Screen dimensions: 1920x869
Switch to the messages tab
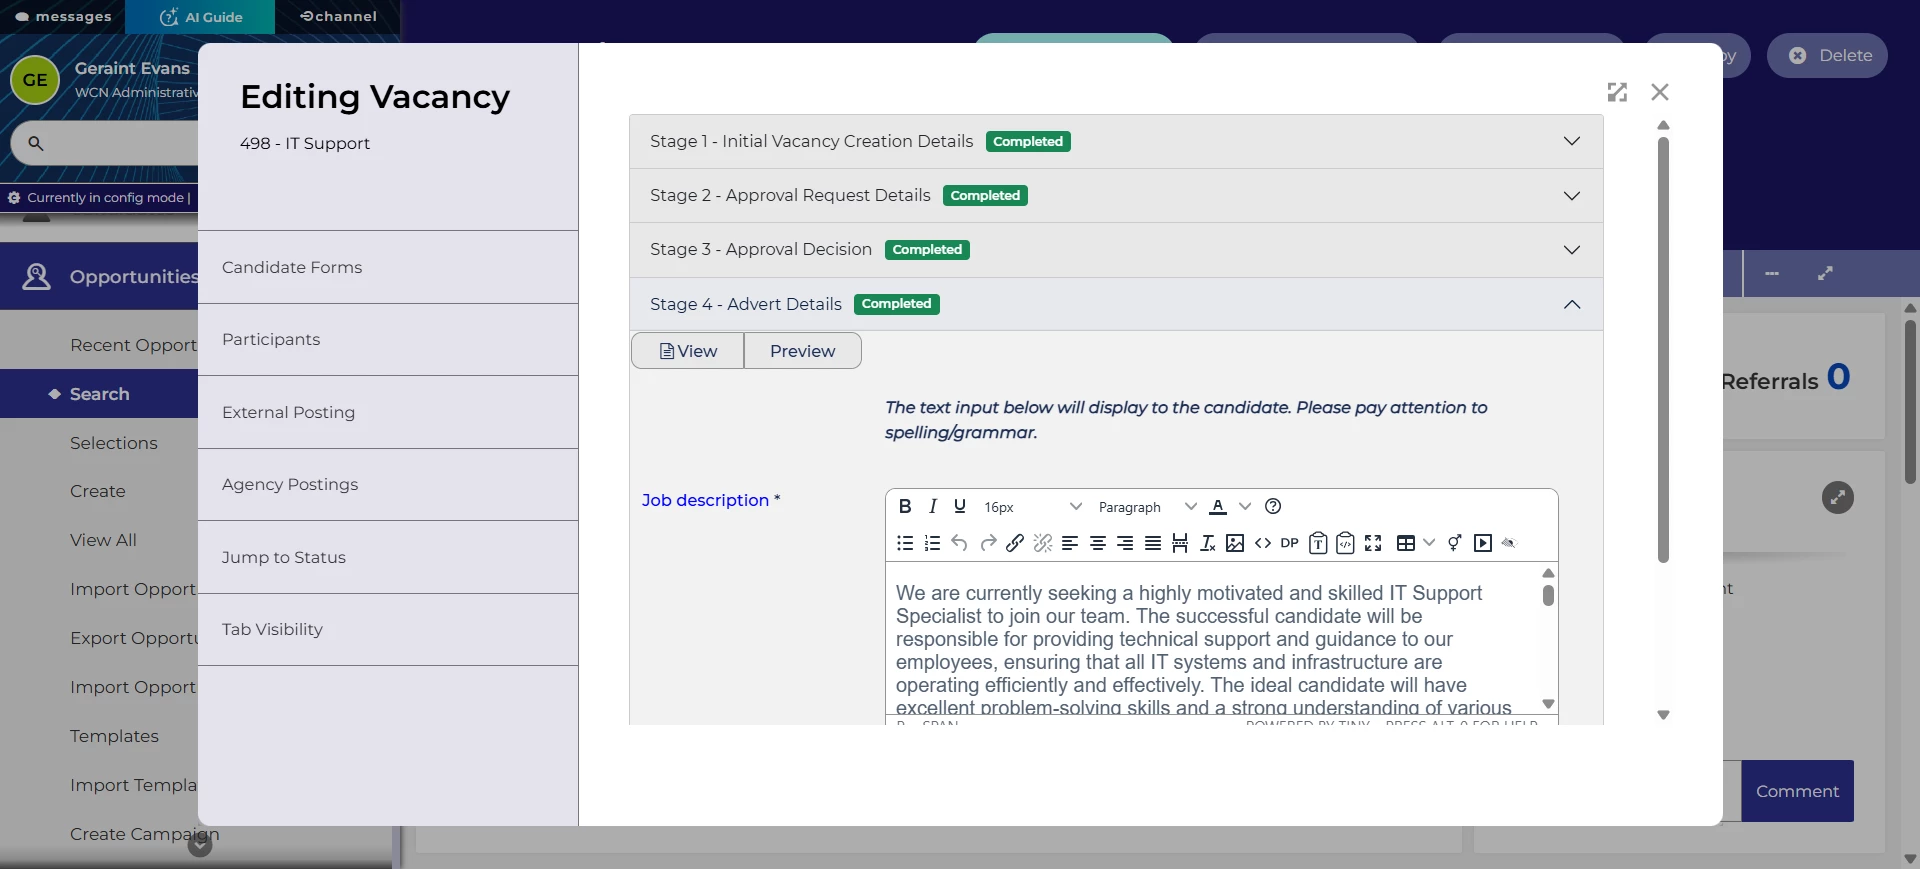point(63,17)
